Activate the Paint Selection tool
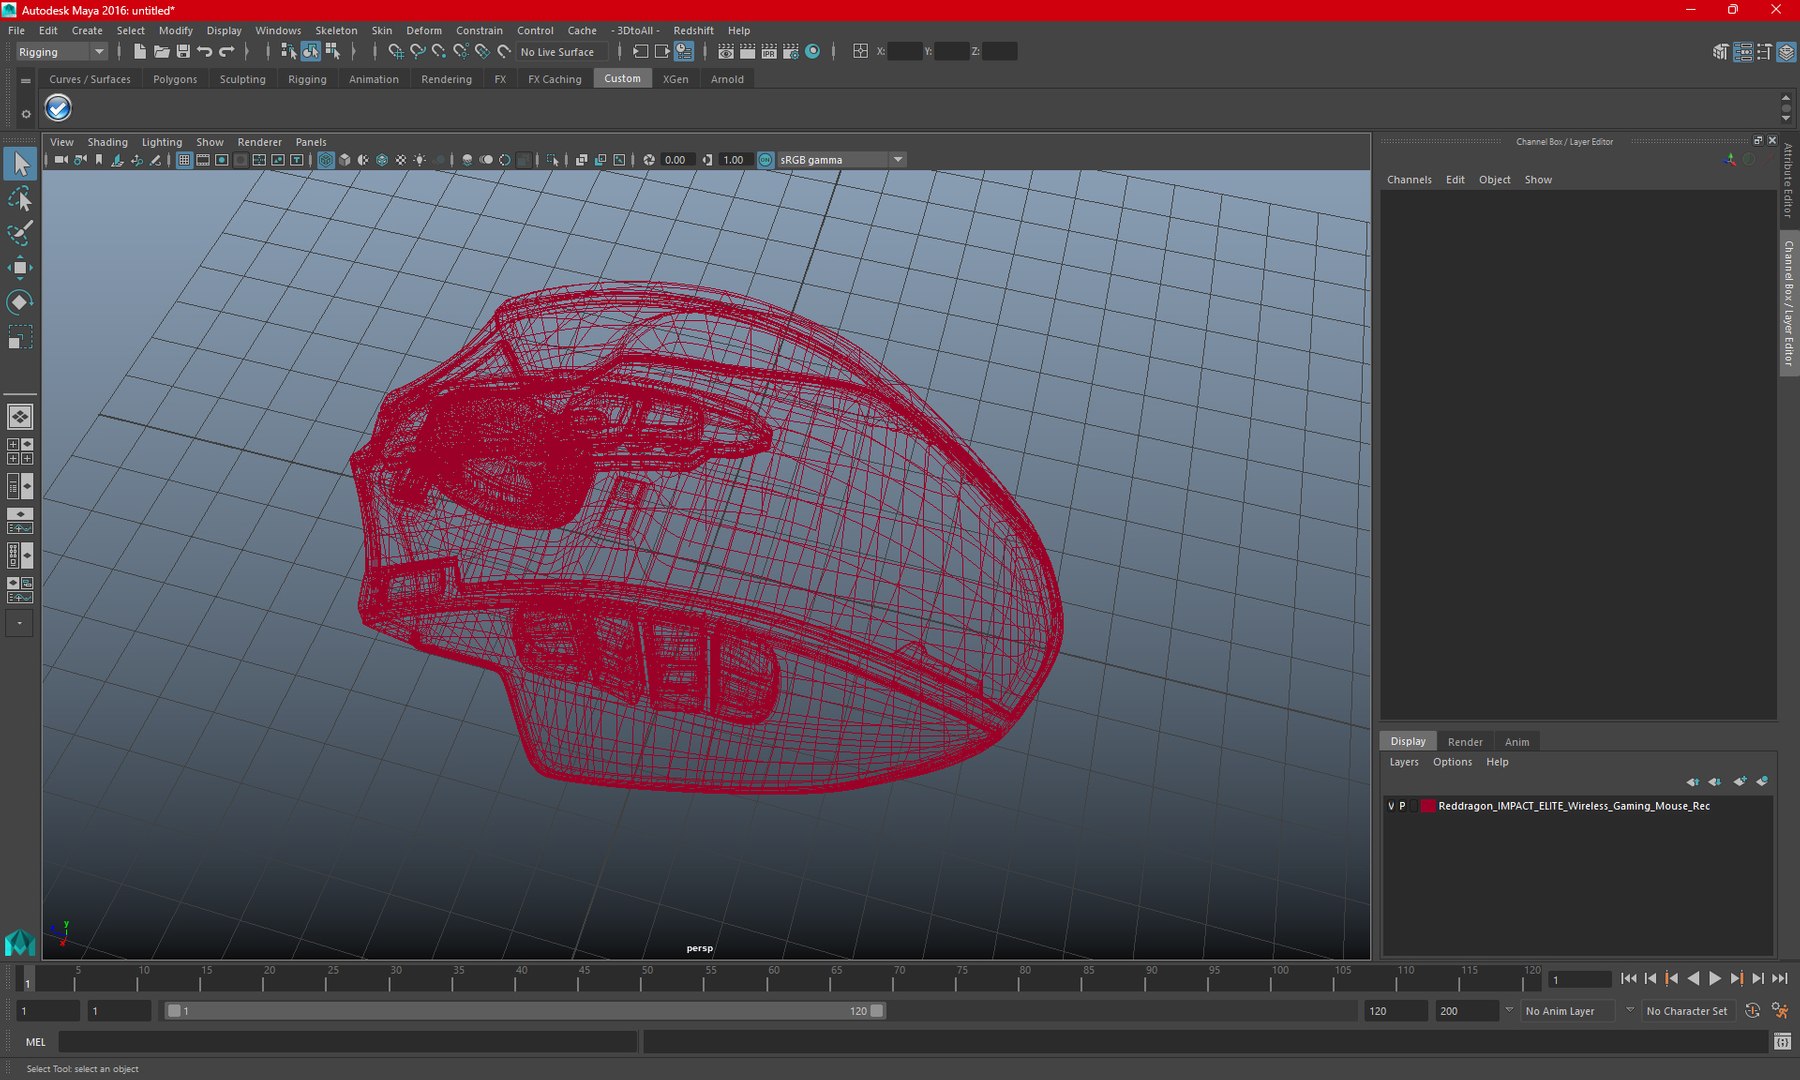 [20, 233]
